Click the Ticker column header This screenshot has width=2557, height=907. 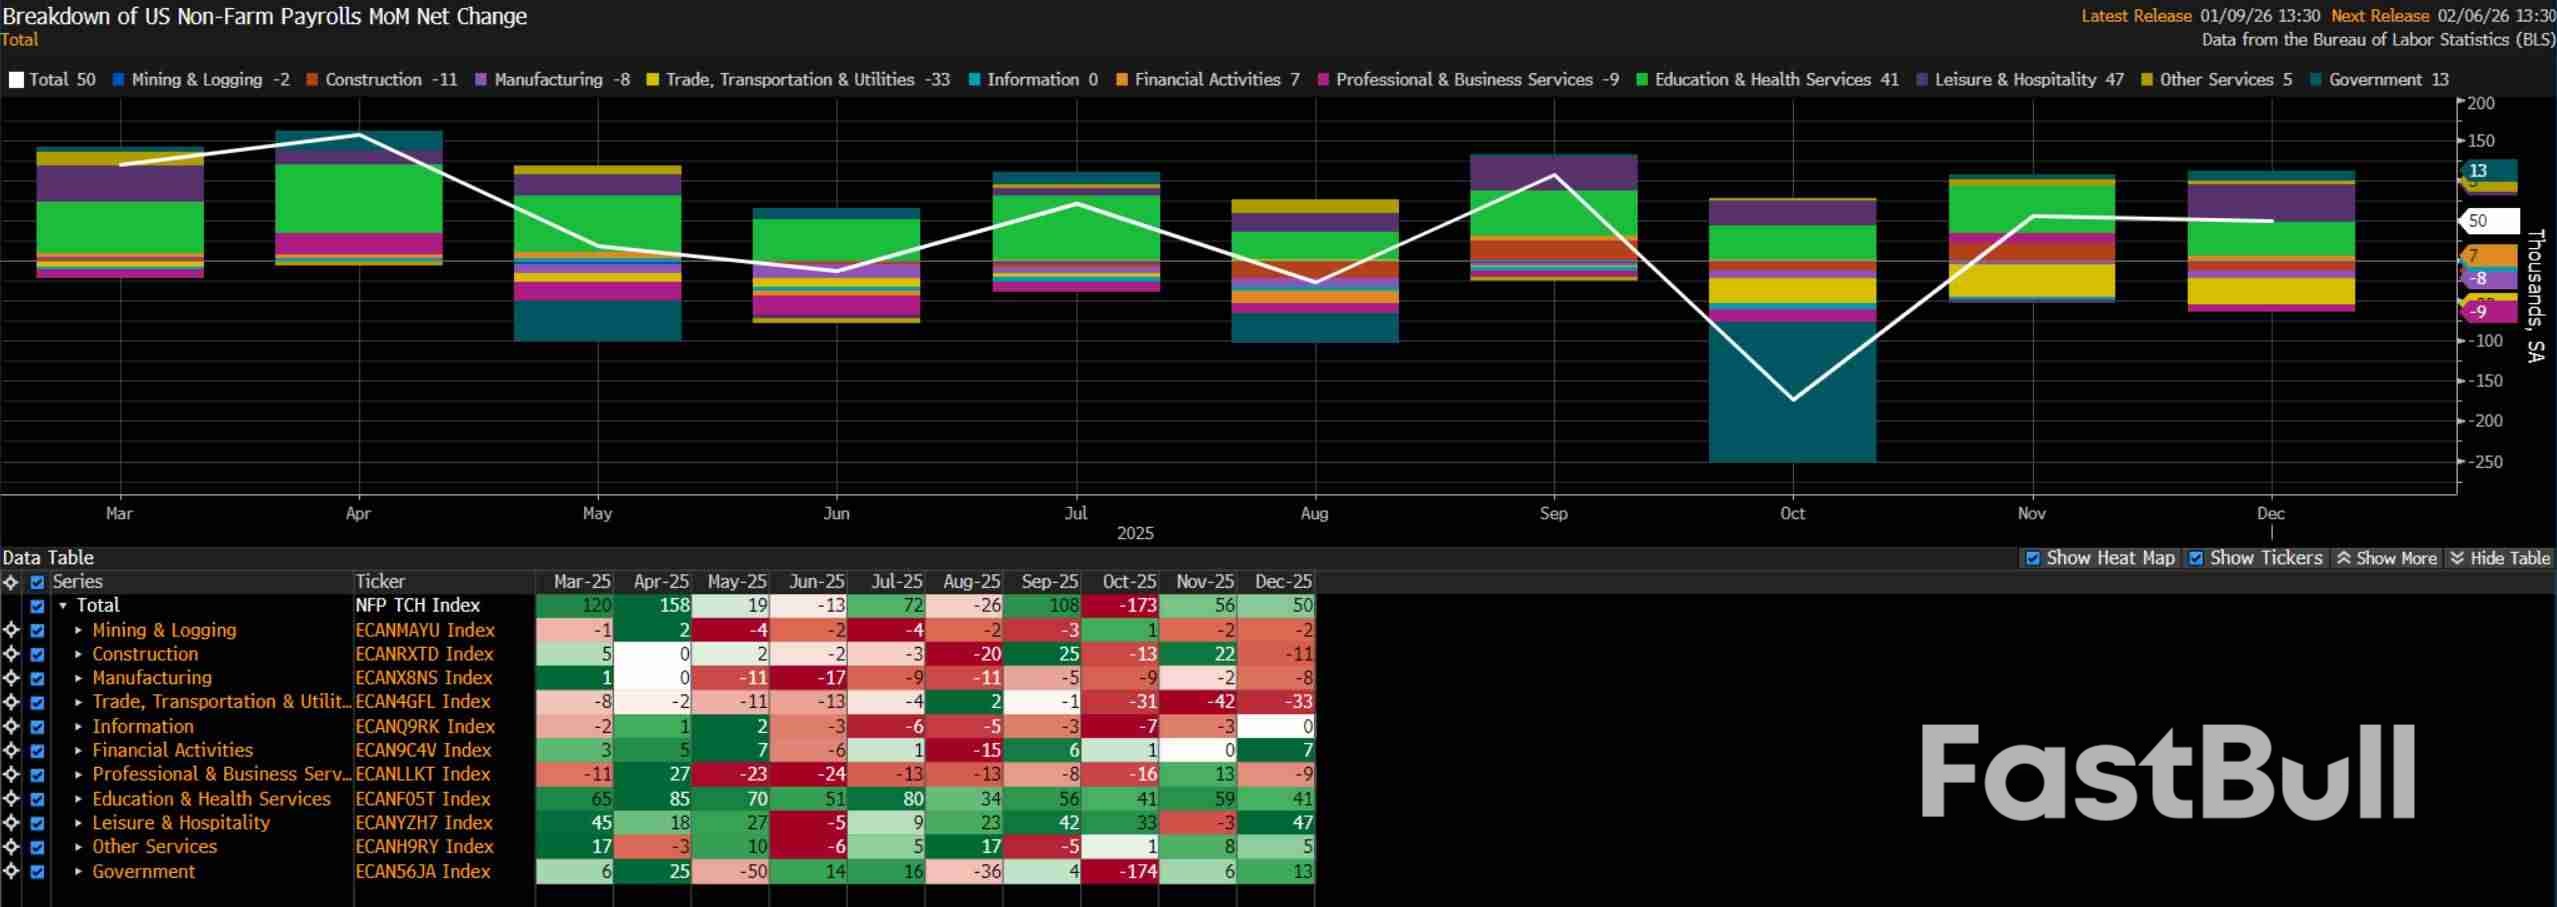point(380,581)
